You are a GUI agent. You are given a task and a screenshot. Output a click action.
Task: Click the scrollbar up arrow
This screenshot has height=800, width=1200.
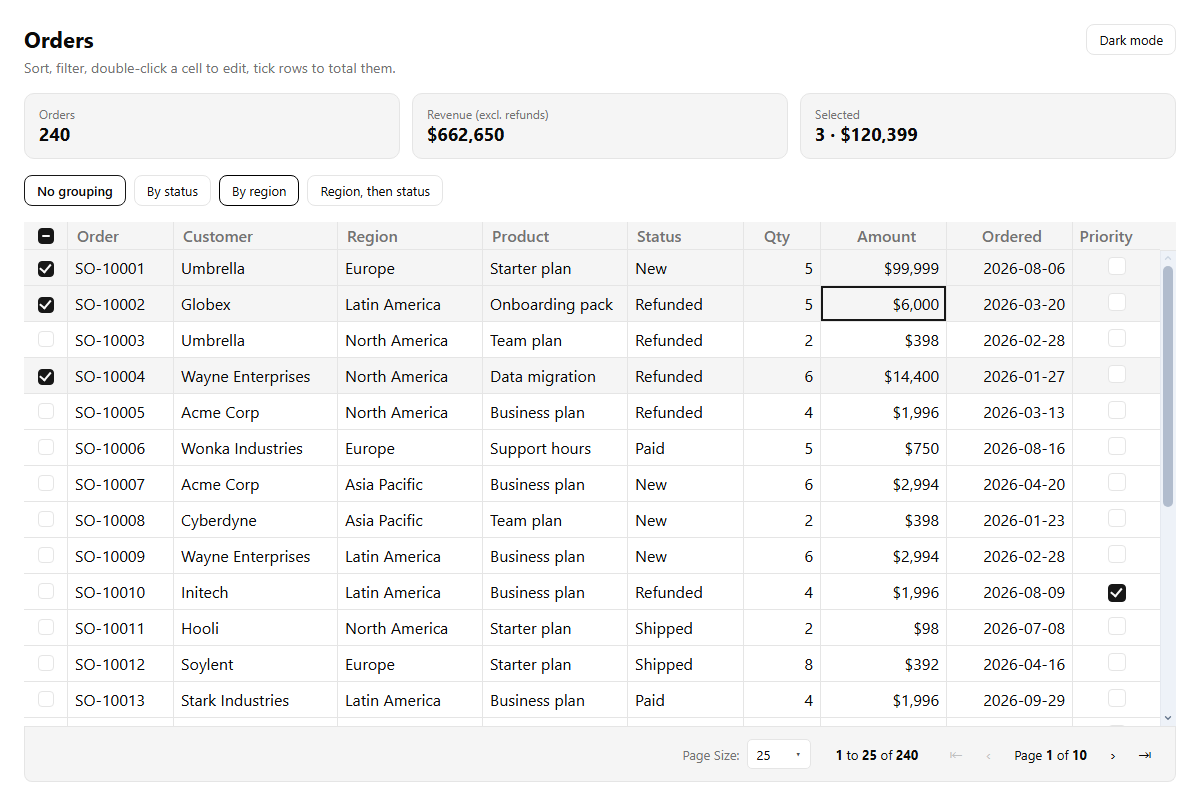tap(1168, 258)
